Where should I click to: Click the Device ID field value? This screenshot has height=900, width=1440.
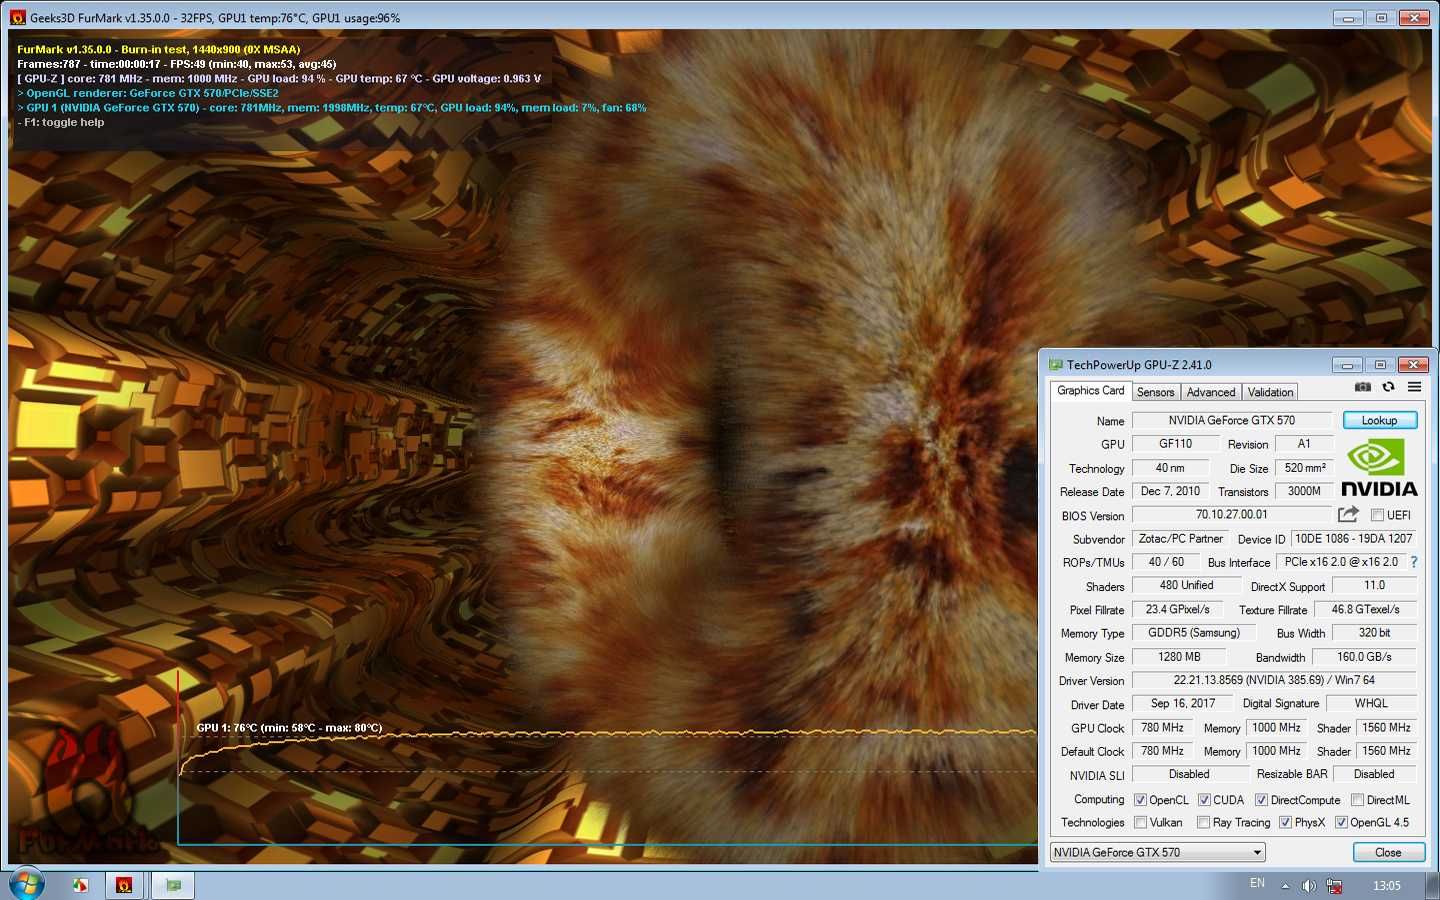point(1354,539)
